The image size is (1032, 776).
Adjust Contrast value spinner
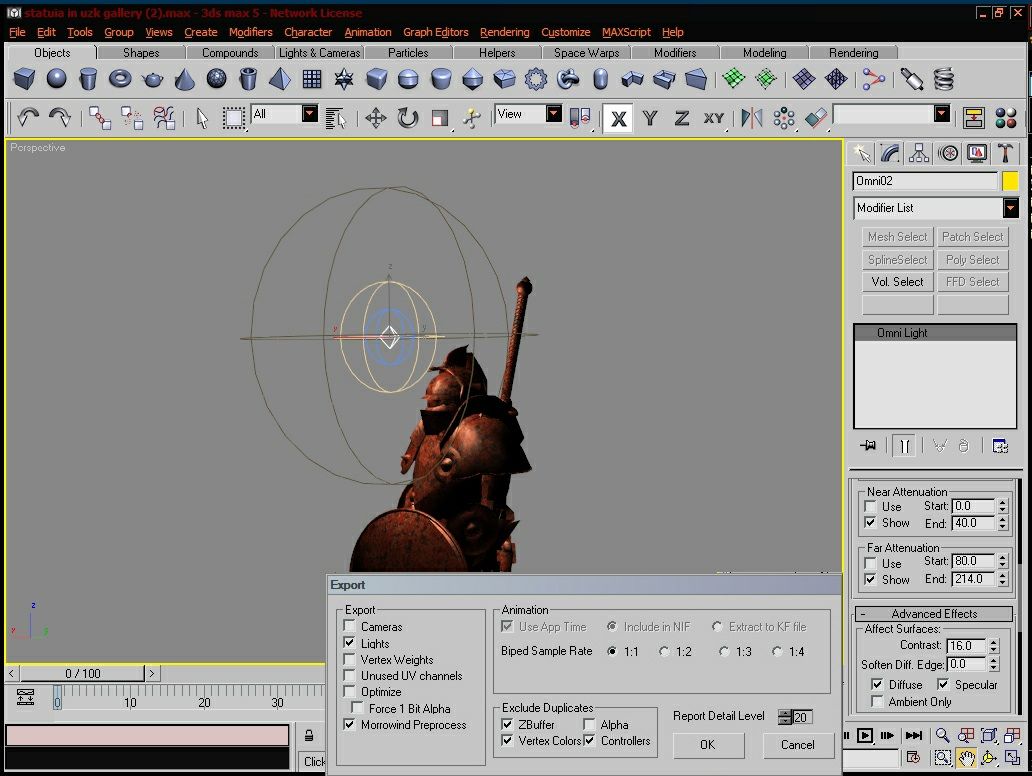[x=994, y=646]
